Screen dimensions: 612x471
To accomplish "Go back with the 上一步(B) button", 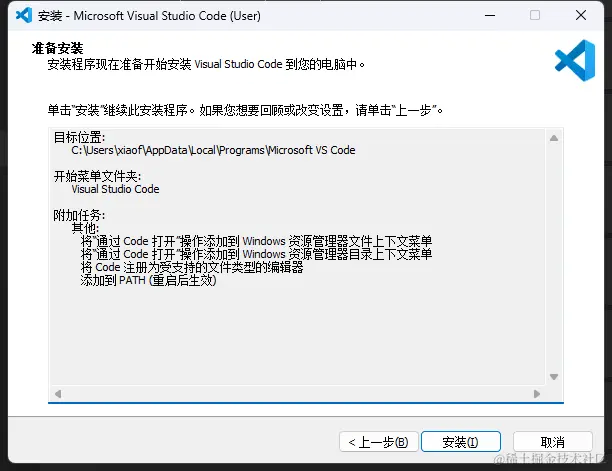I will pos(379,442).
